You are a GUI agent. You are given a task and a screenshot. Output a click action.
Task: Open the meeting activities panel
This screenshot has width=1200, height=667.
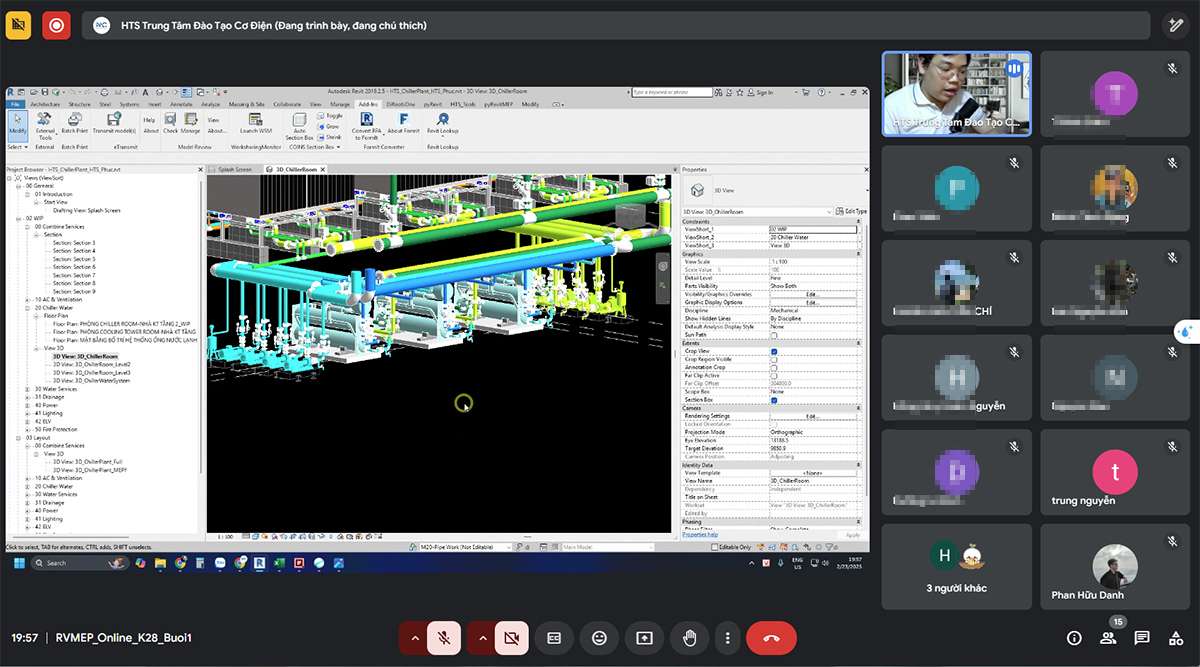point(1175,638)
